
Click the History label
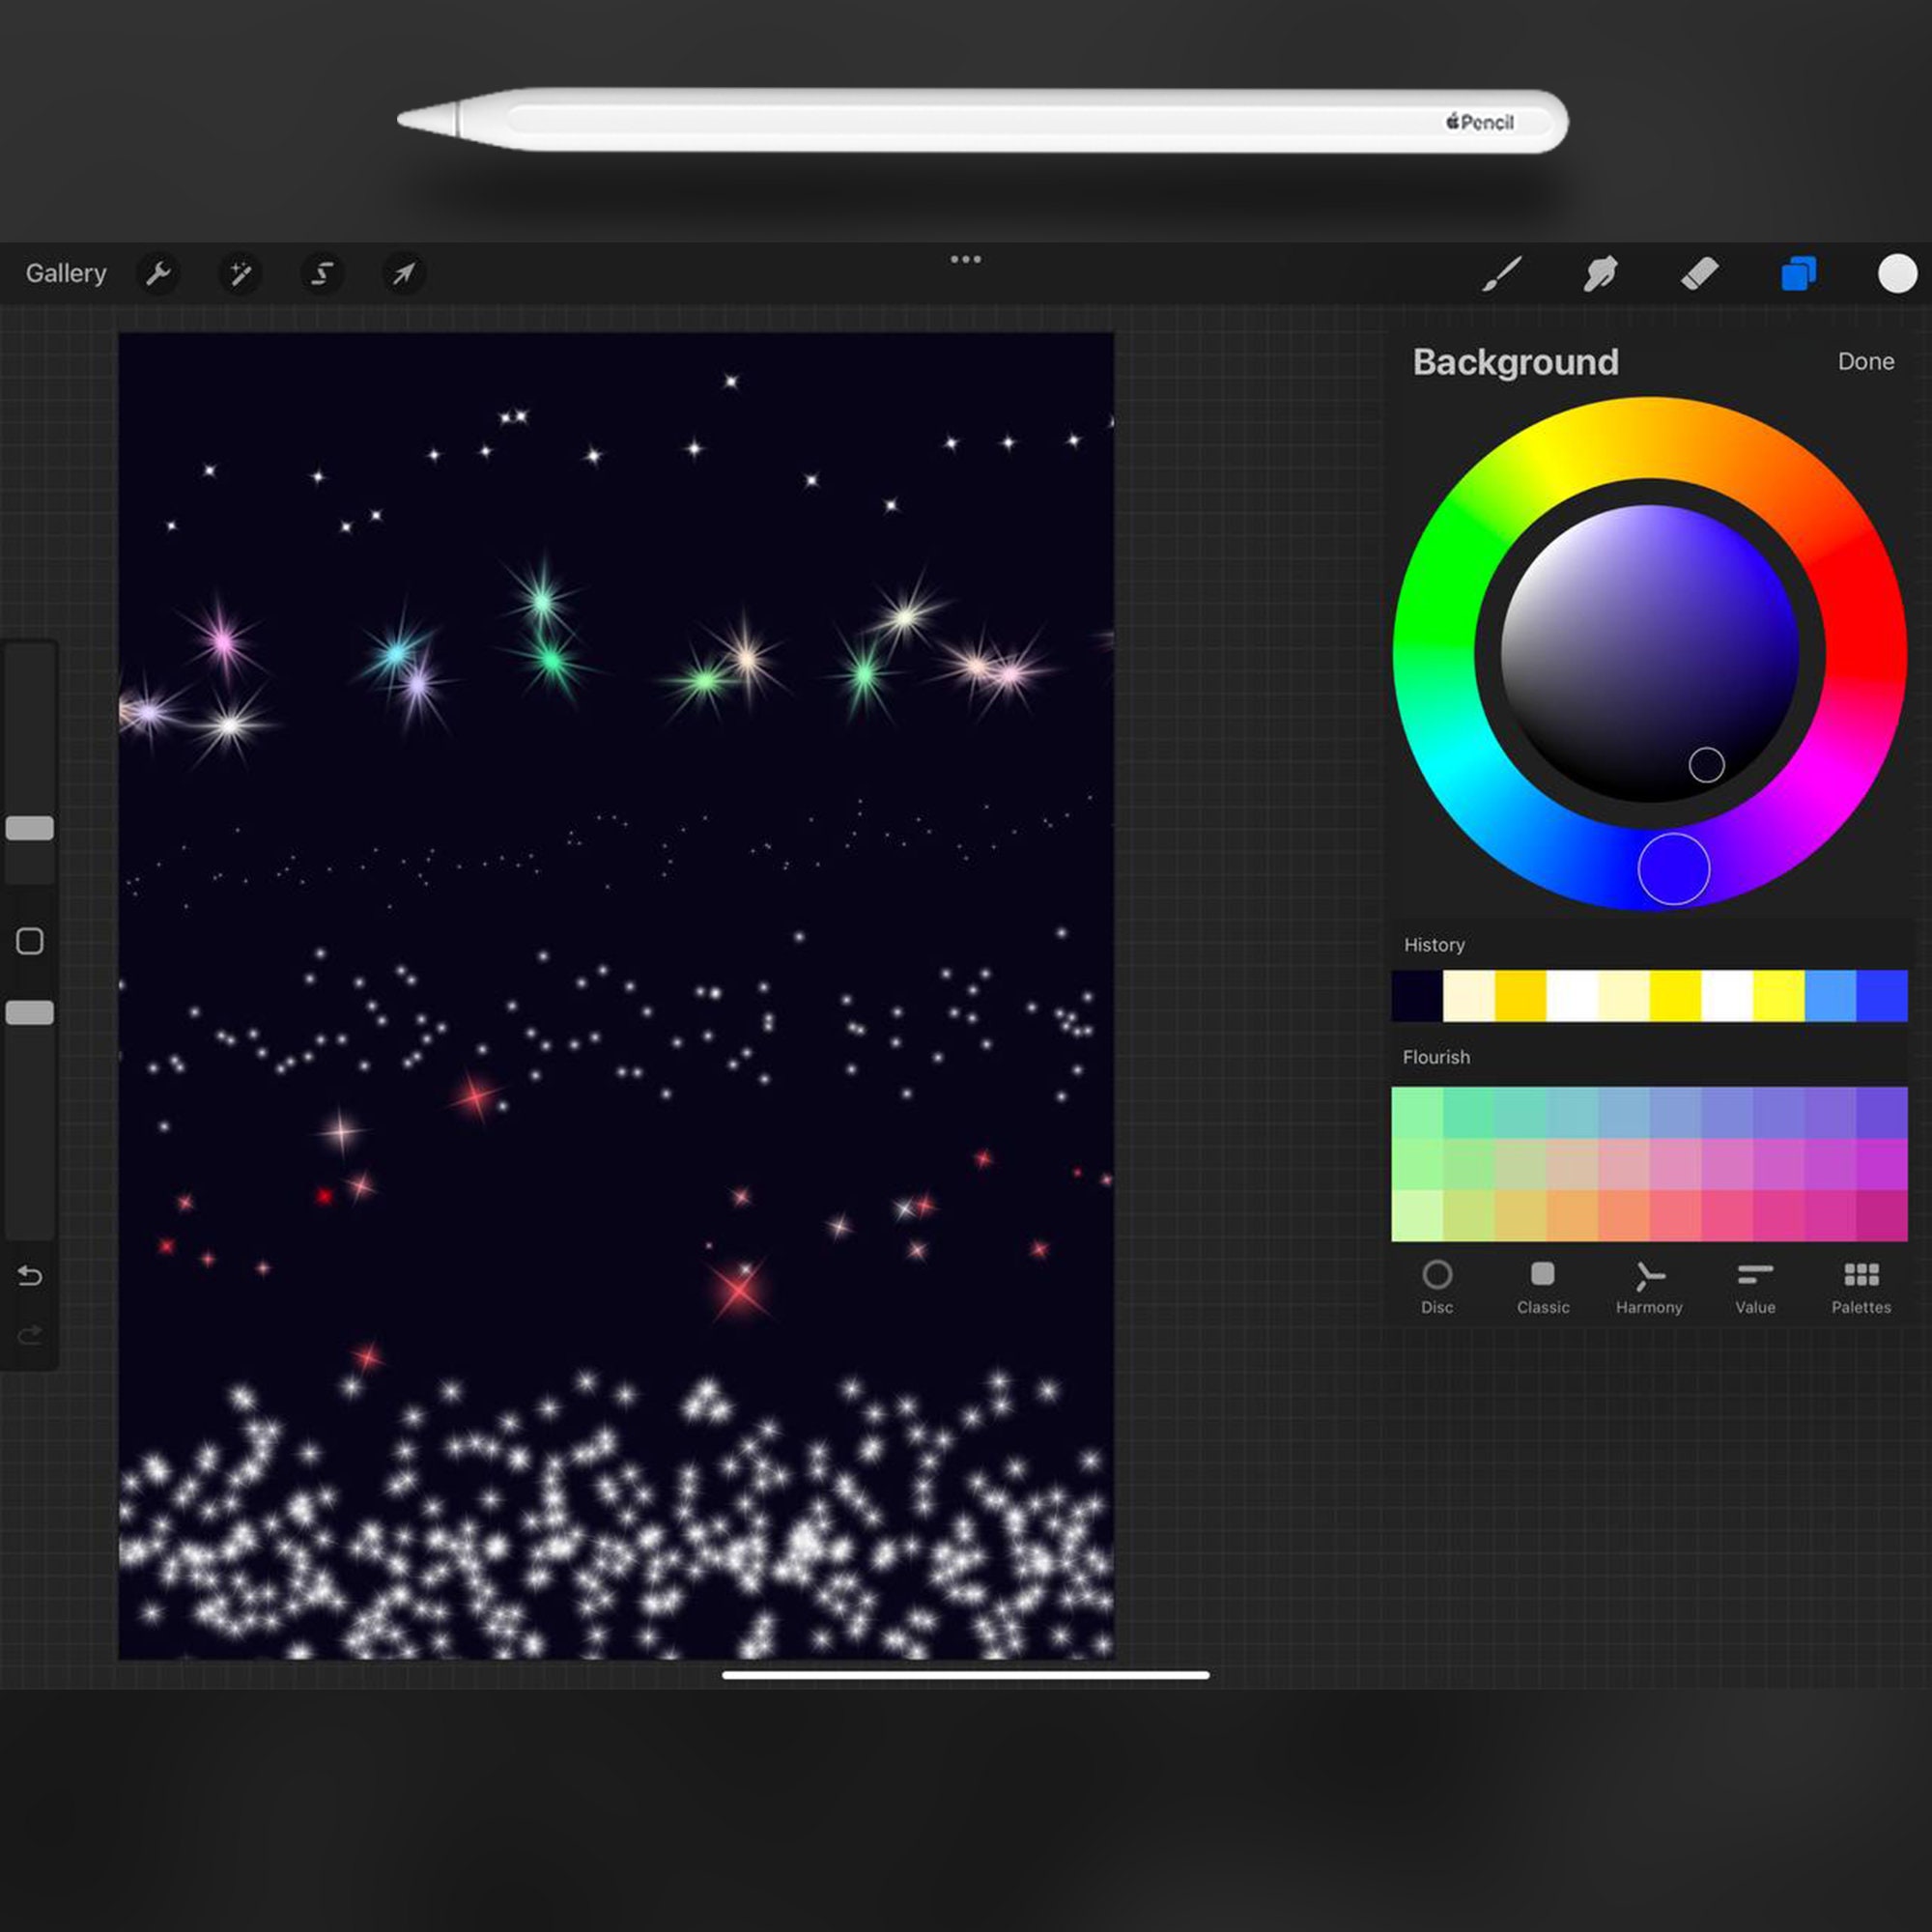[1433, 944]
